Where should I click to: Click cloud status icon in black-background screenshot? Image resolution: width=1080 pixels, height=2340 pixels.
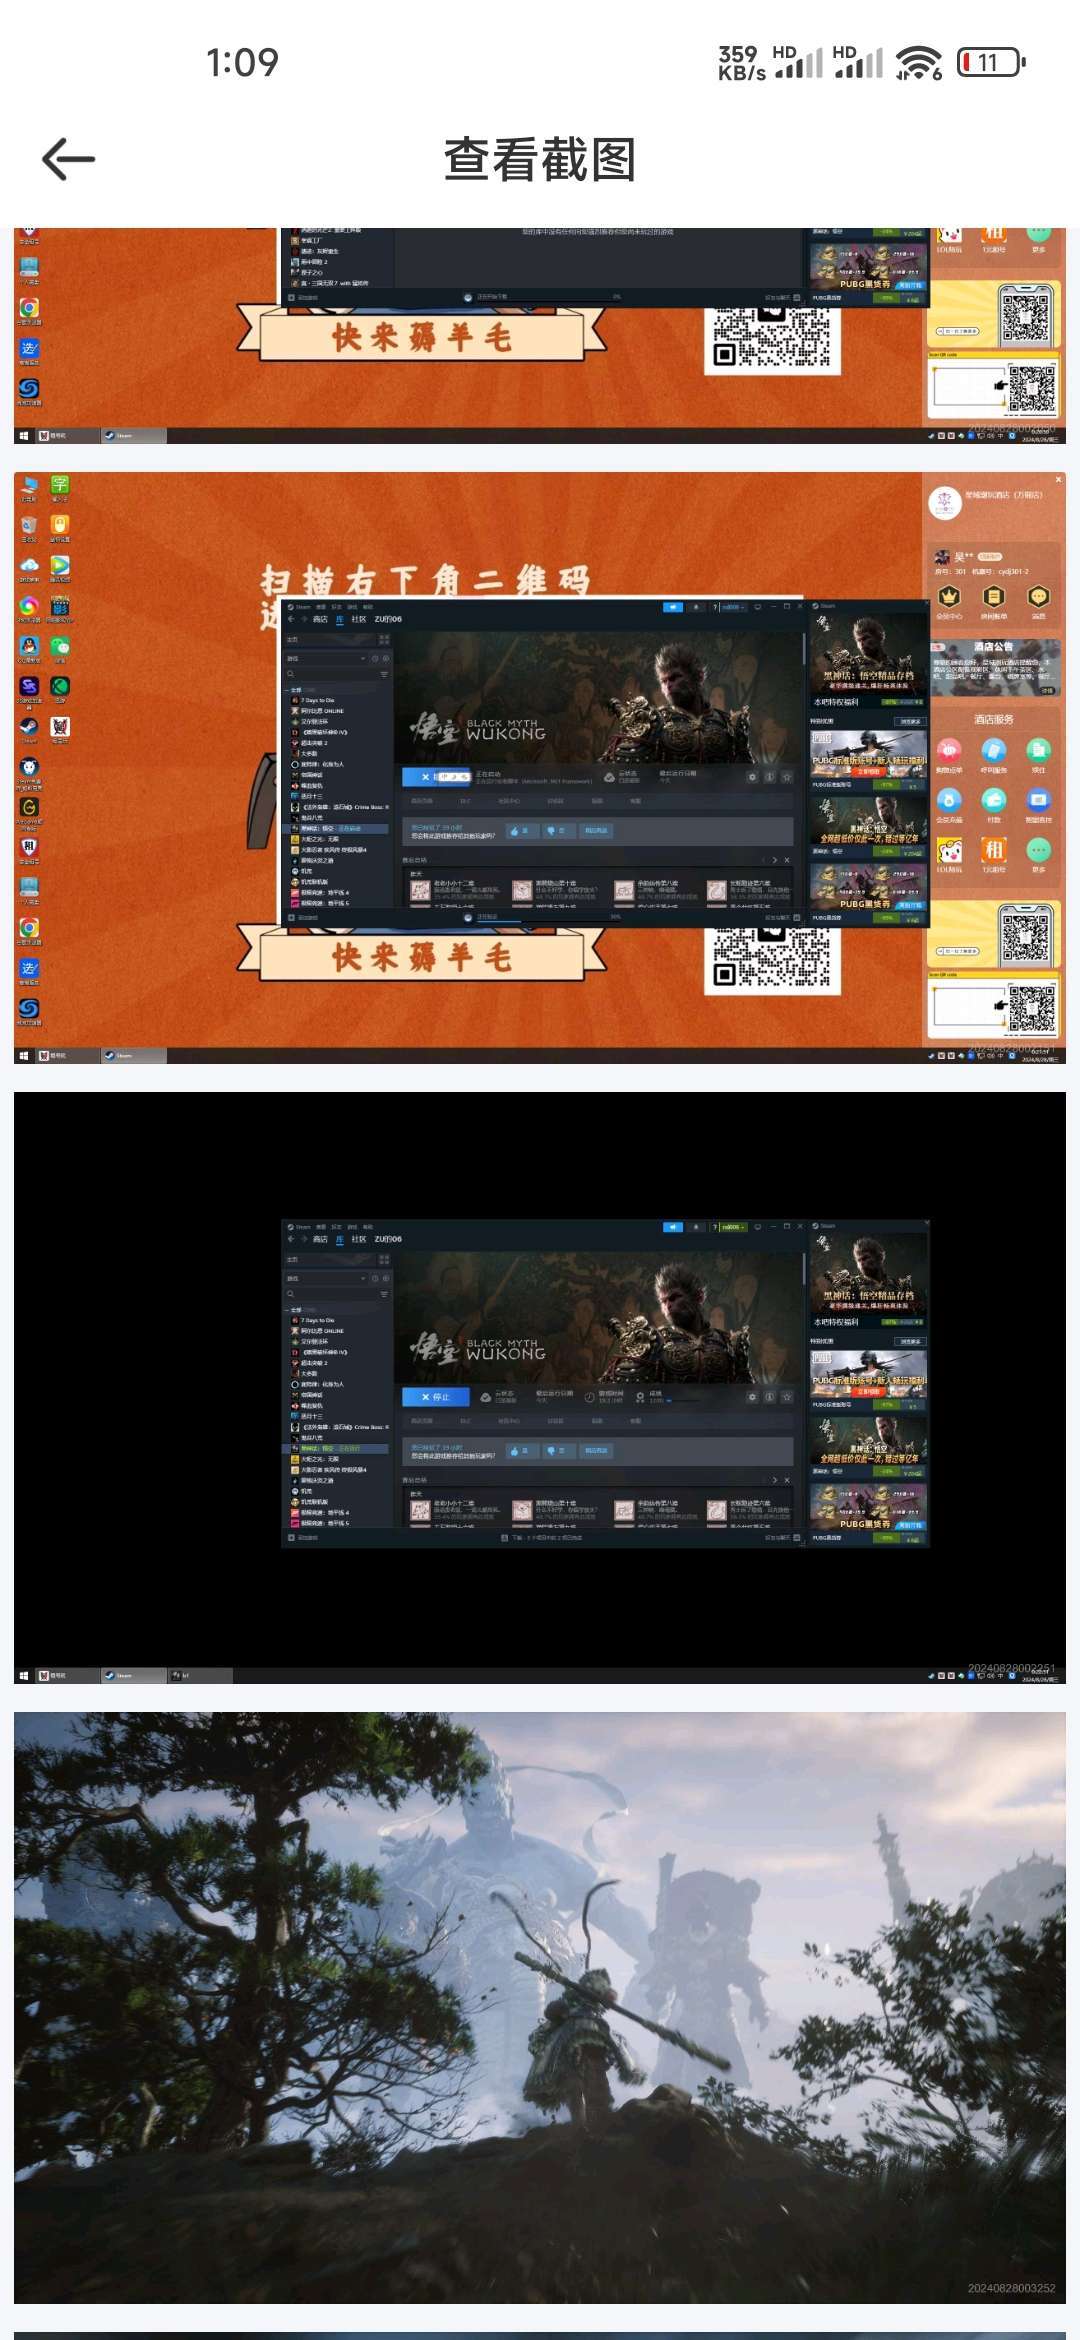(x=486, y=1397)
